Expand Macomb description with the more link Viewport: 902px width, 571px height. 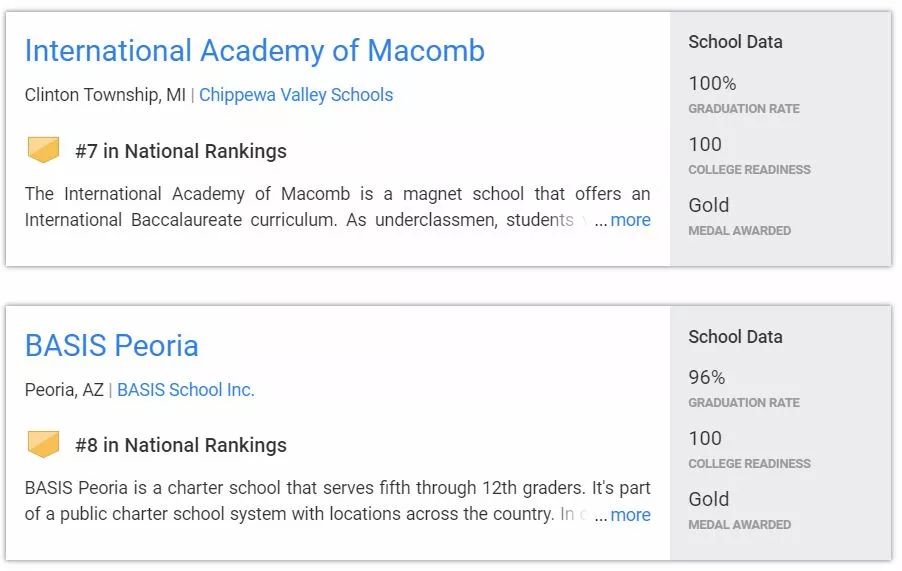(630, 220)
